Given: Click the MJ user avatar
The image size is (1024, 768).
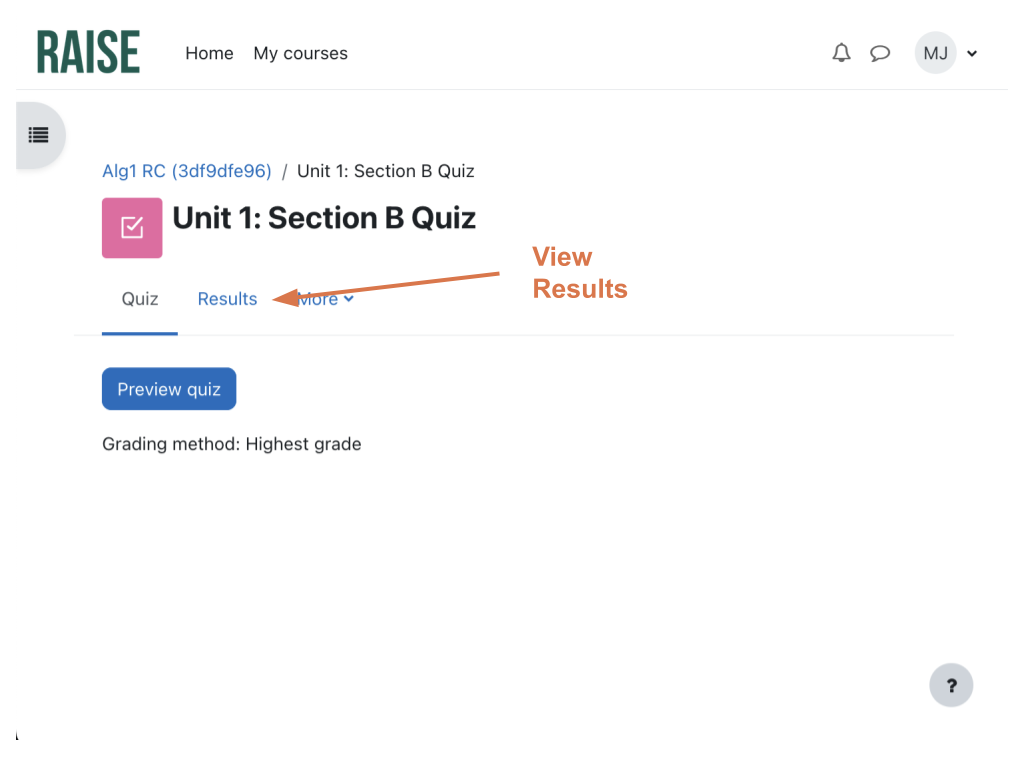Looking at the screenshot, I should pos(935,53).
